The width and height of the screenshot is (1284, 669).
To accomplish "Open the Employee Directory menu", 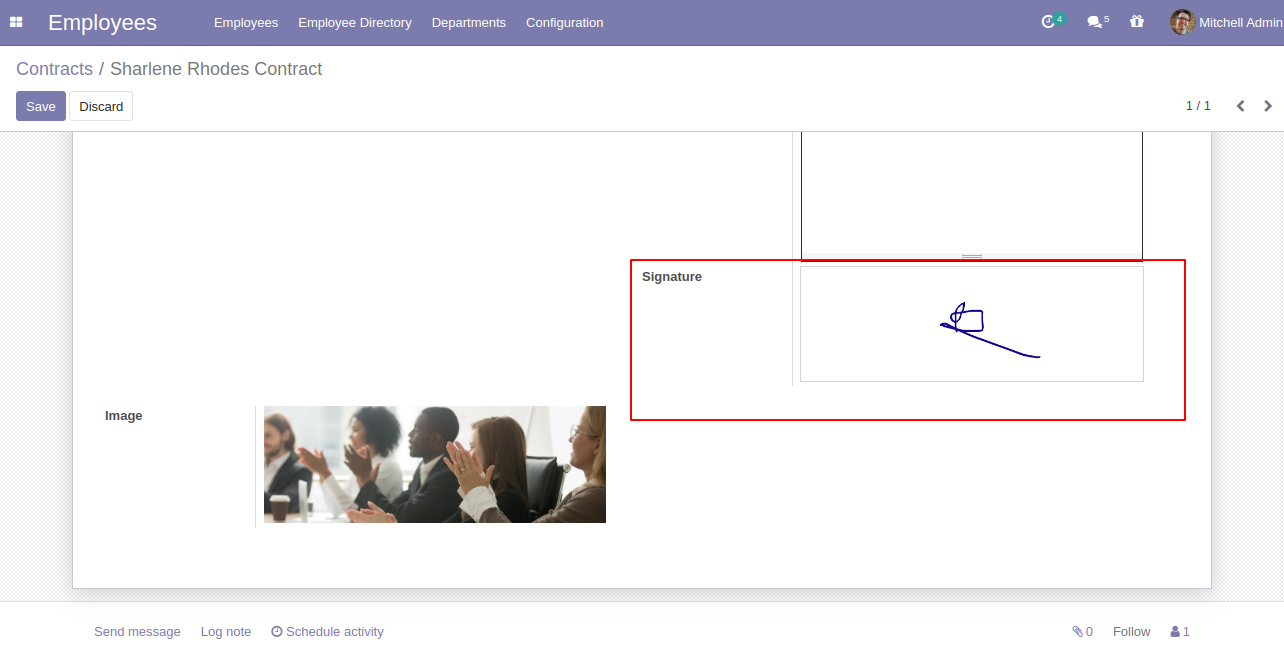I will coord(355,22).
